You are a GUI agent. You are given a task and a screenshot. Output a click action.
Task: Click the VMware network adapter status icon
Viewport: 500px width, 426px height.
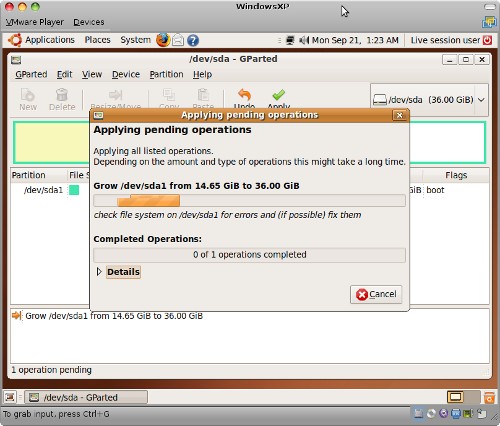pos(456,414)
